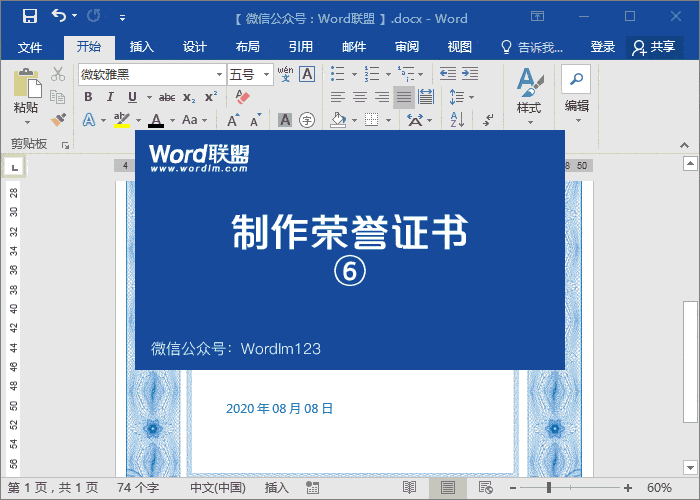Expand the 粘贴 options arrow
700x500 pixels.
pyautogui.click(x=27, y=122)
